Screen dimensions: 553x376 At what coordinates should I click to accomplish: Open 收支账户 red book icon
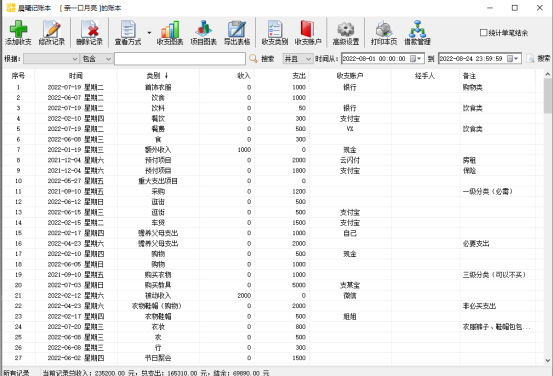(308, 29)
